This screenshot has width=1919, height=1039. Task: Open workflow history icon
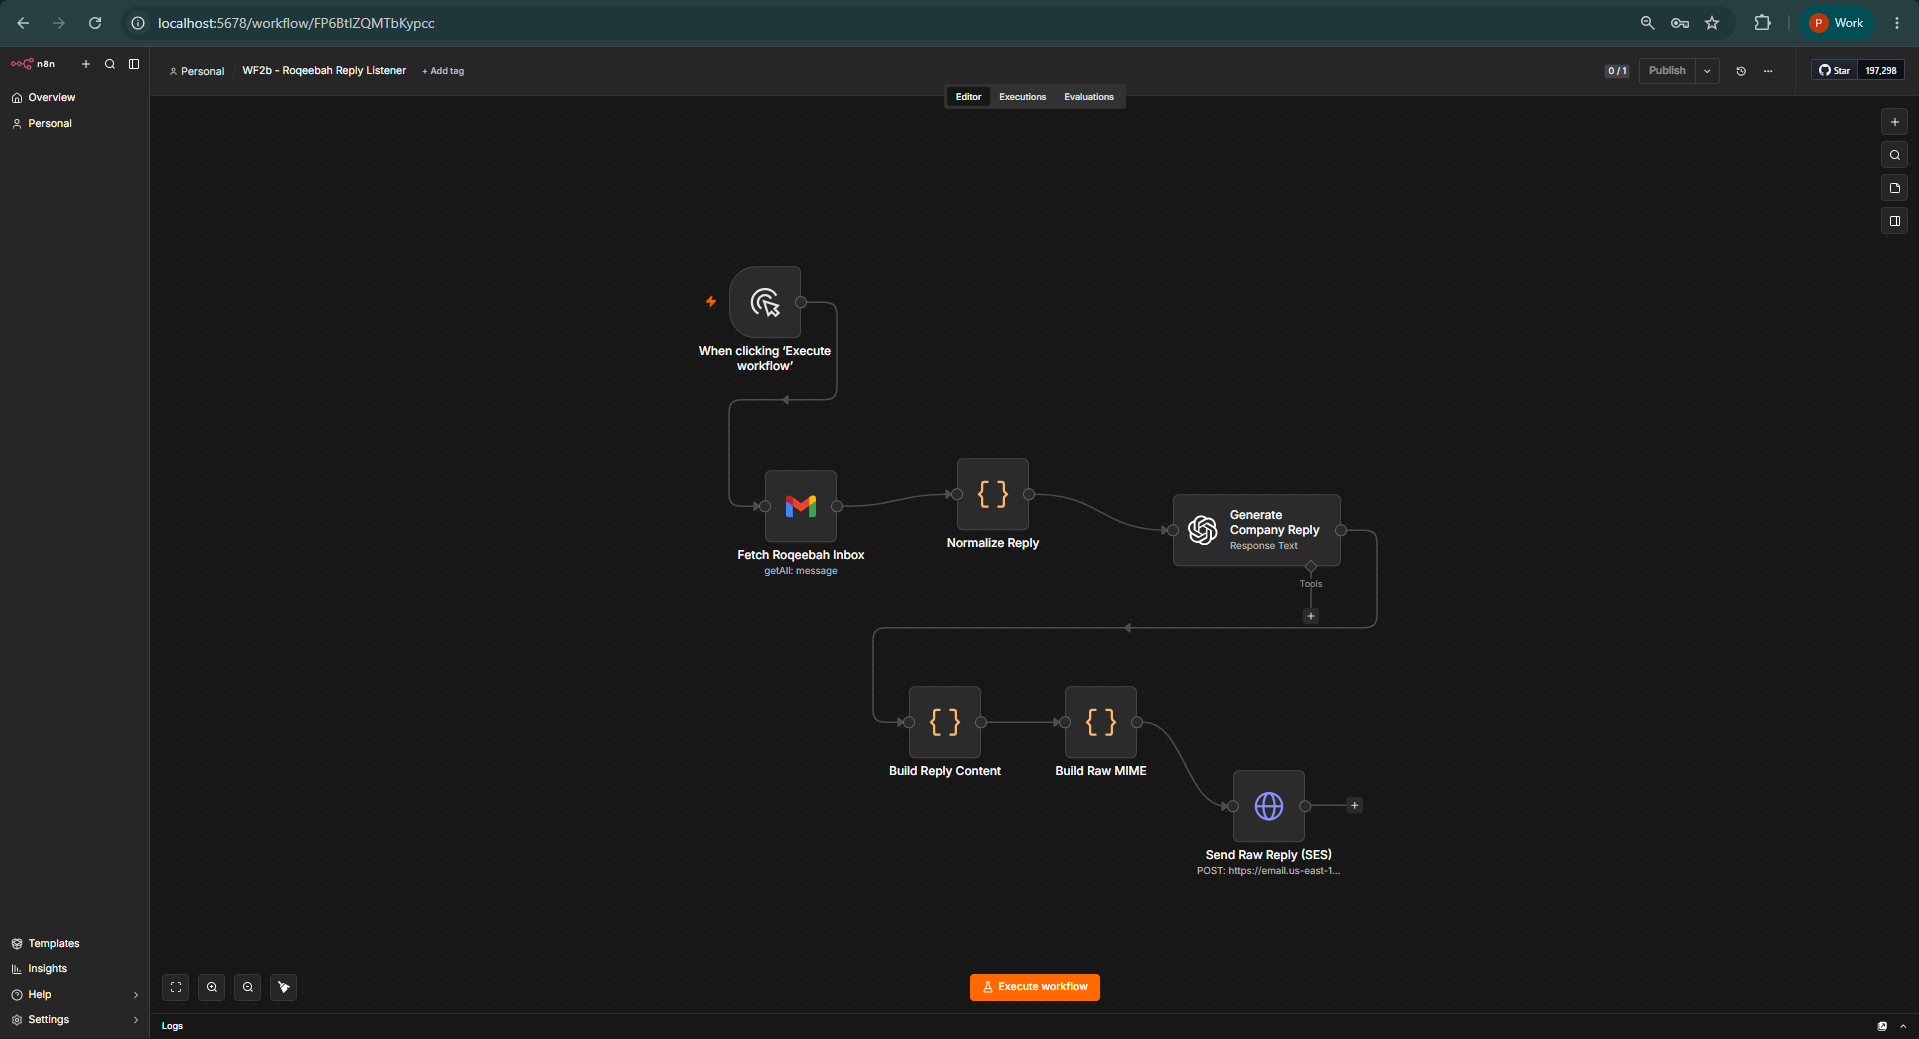click(x=1741, y=71)
